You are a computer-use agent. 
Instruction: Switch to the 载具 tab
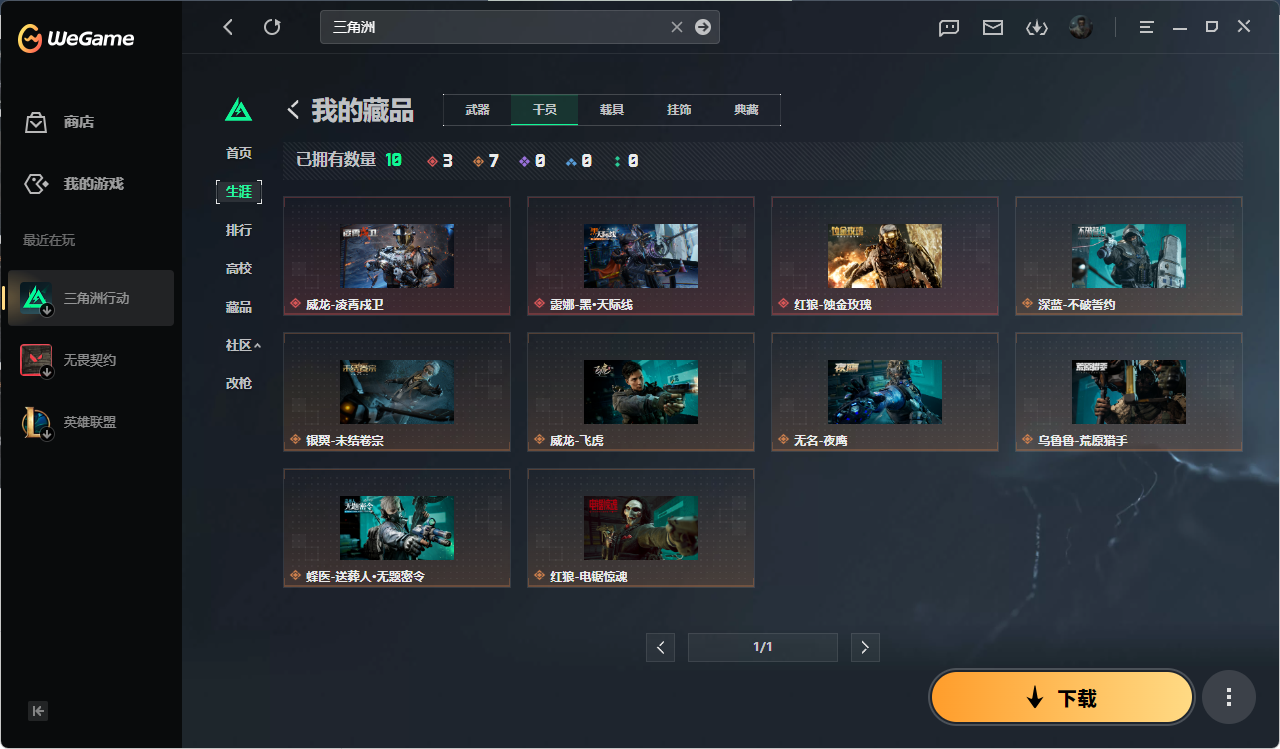pos(612,110)
